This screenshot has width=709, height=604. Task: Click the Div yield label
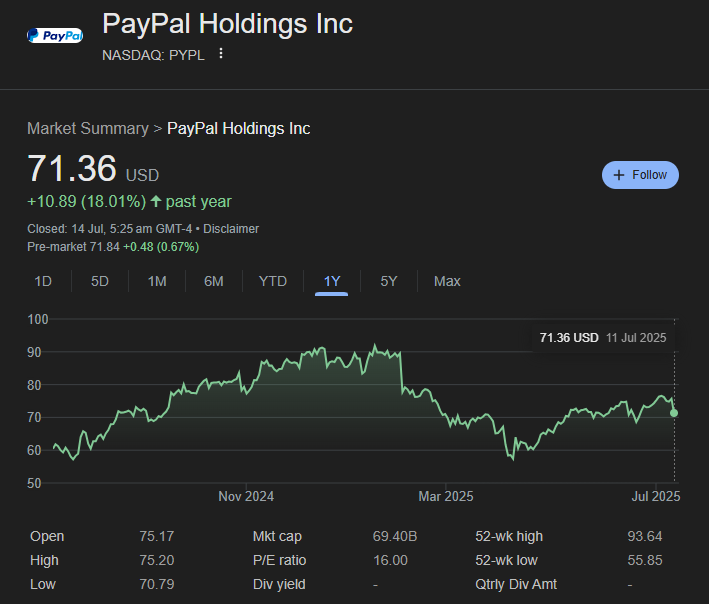(x=279, y=584)
